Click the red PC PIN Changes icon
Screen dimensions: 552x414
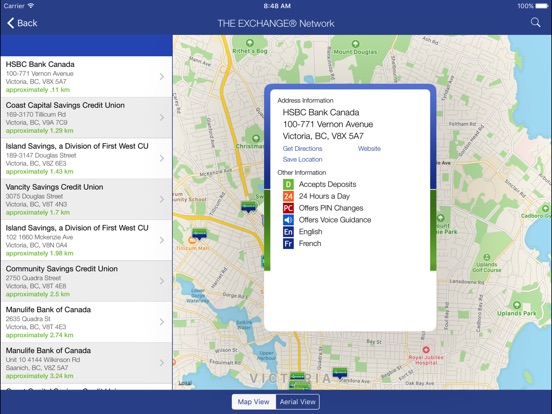[288, 208]
